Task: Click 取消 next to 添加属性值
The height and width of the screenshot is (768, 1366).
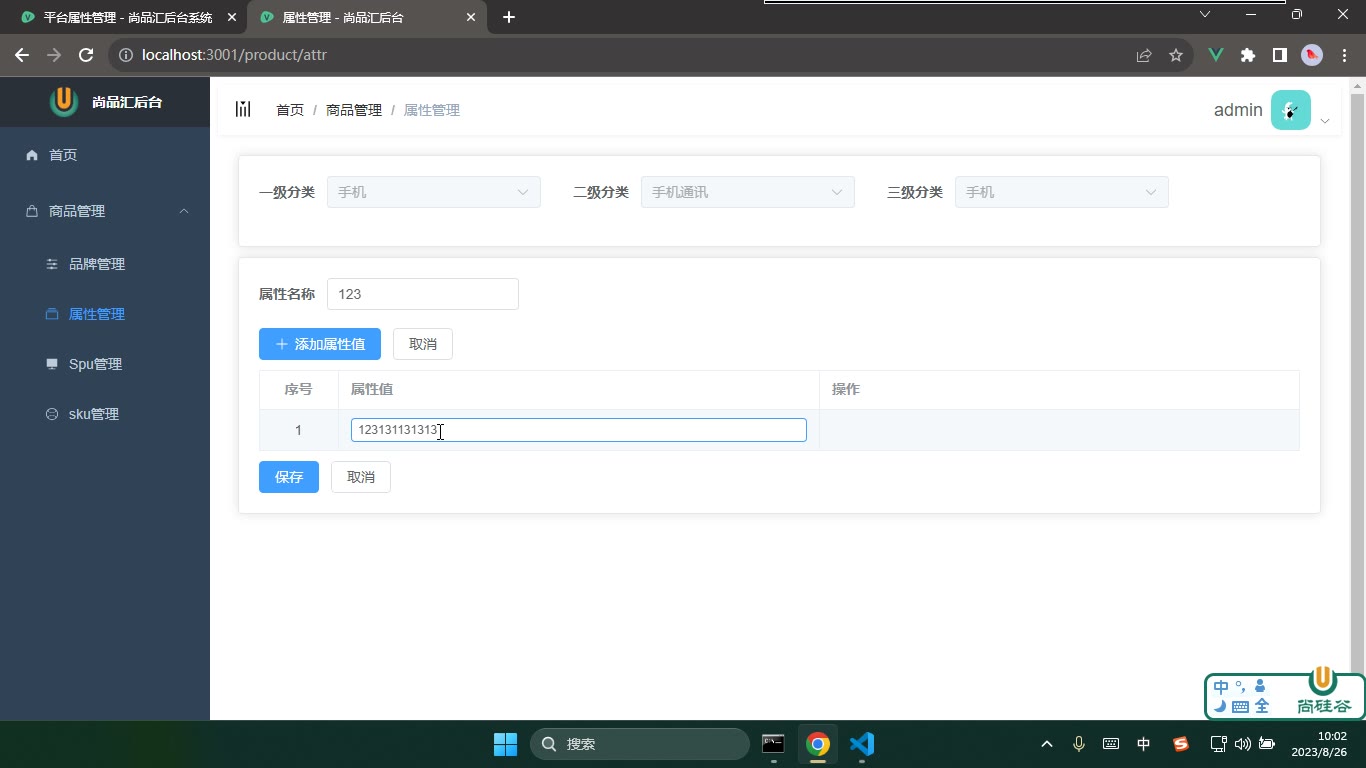Action: (x=423, y=344)
